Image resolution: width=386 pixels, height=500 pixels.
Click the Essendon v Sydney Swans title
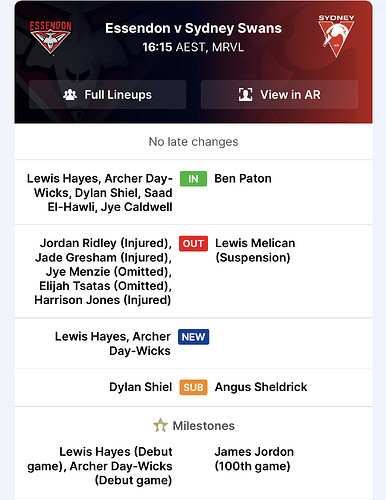click(193, 28)
